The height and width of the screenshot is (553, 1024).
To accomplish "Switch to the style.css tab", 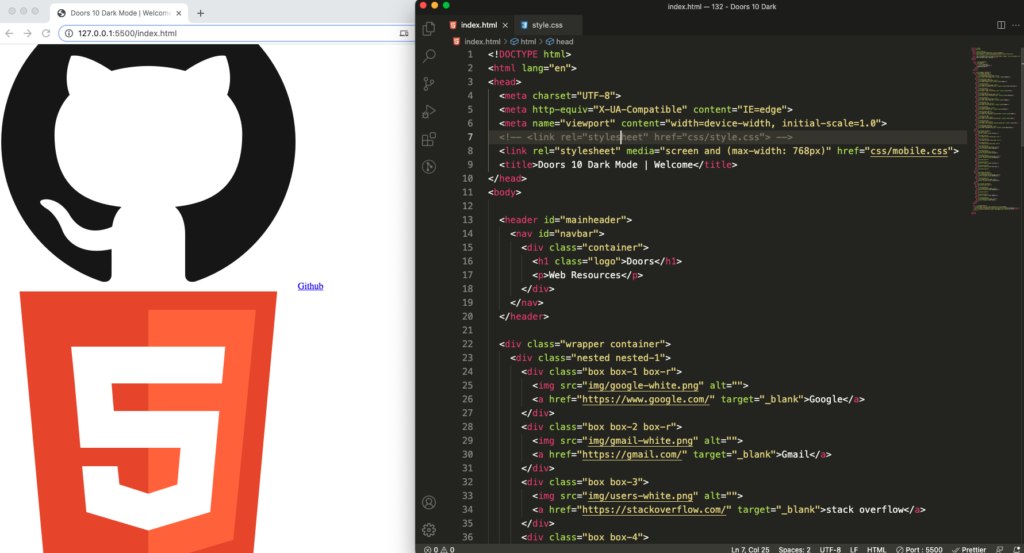I will pos(547,25).
